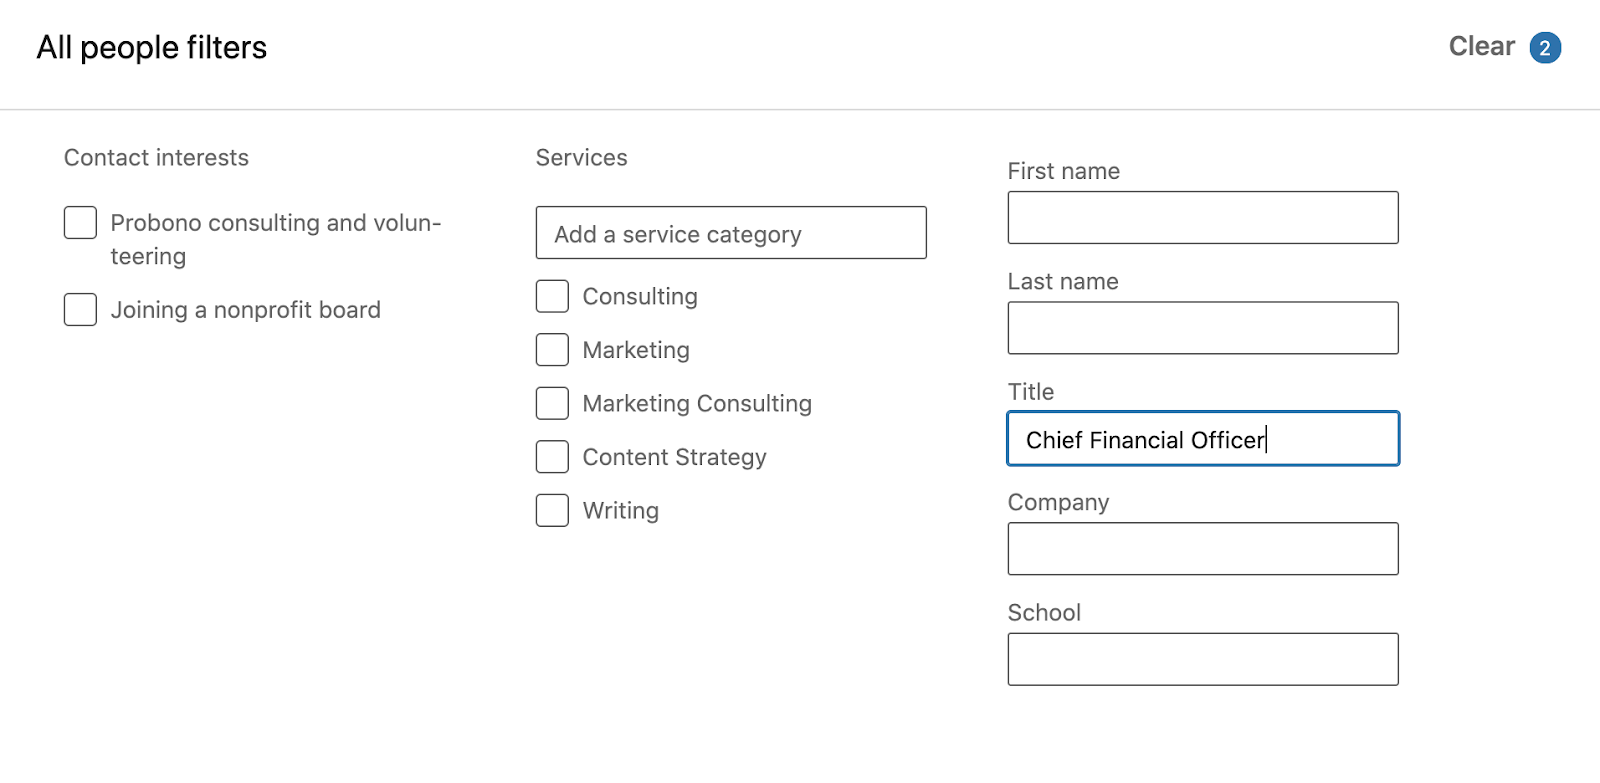Image resolution: width=1600 pixels, height=783 pixels.
Task: Select the Marketing Consulting checkbox
Action: (552, 404)
